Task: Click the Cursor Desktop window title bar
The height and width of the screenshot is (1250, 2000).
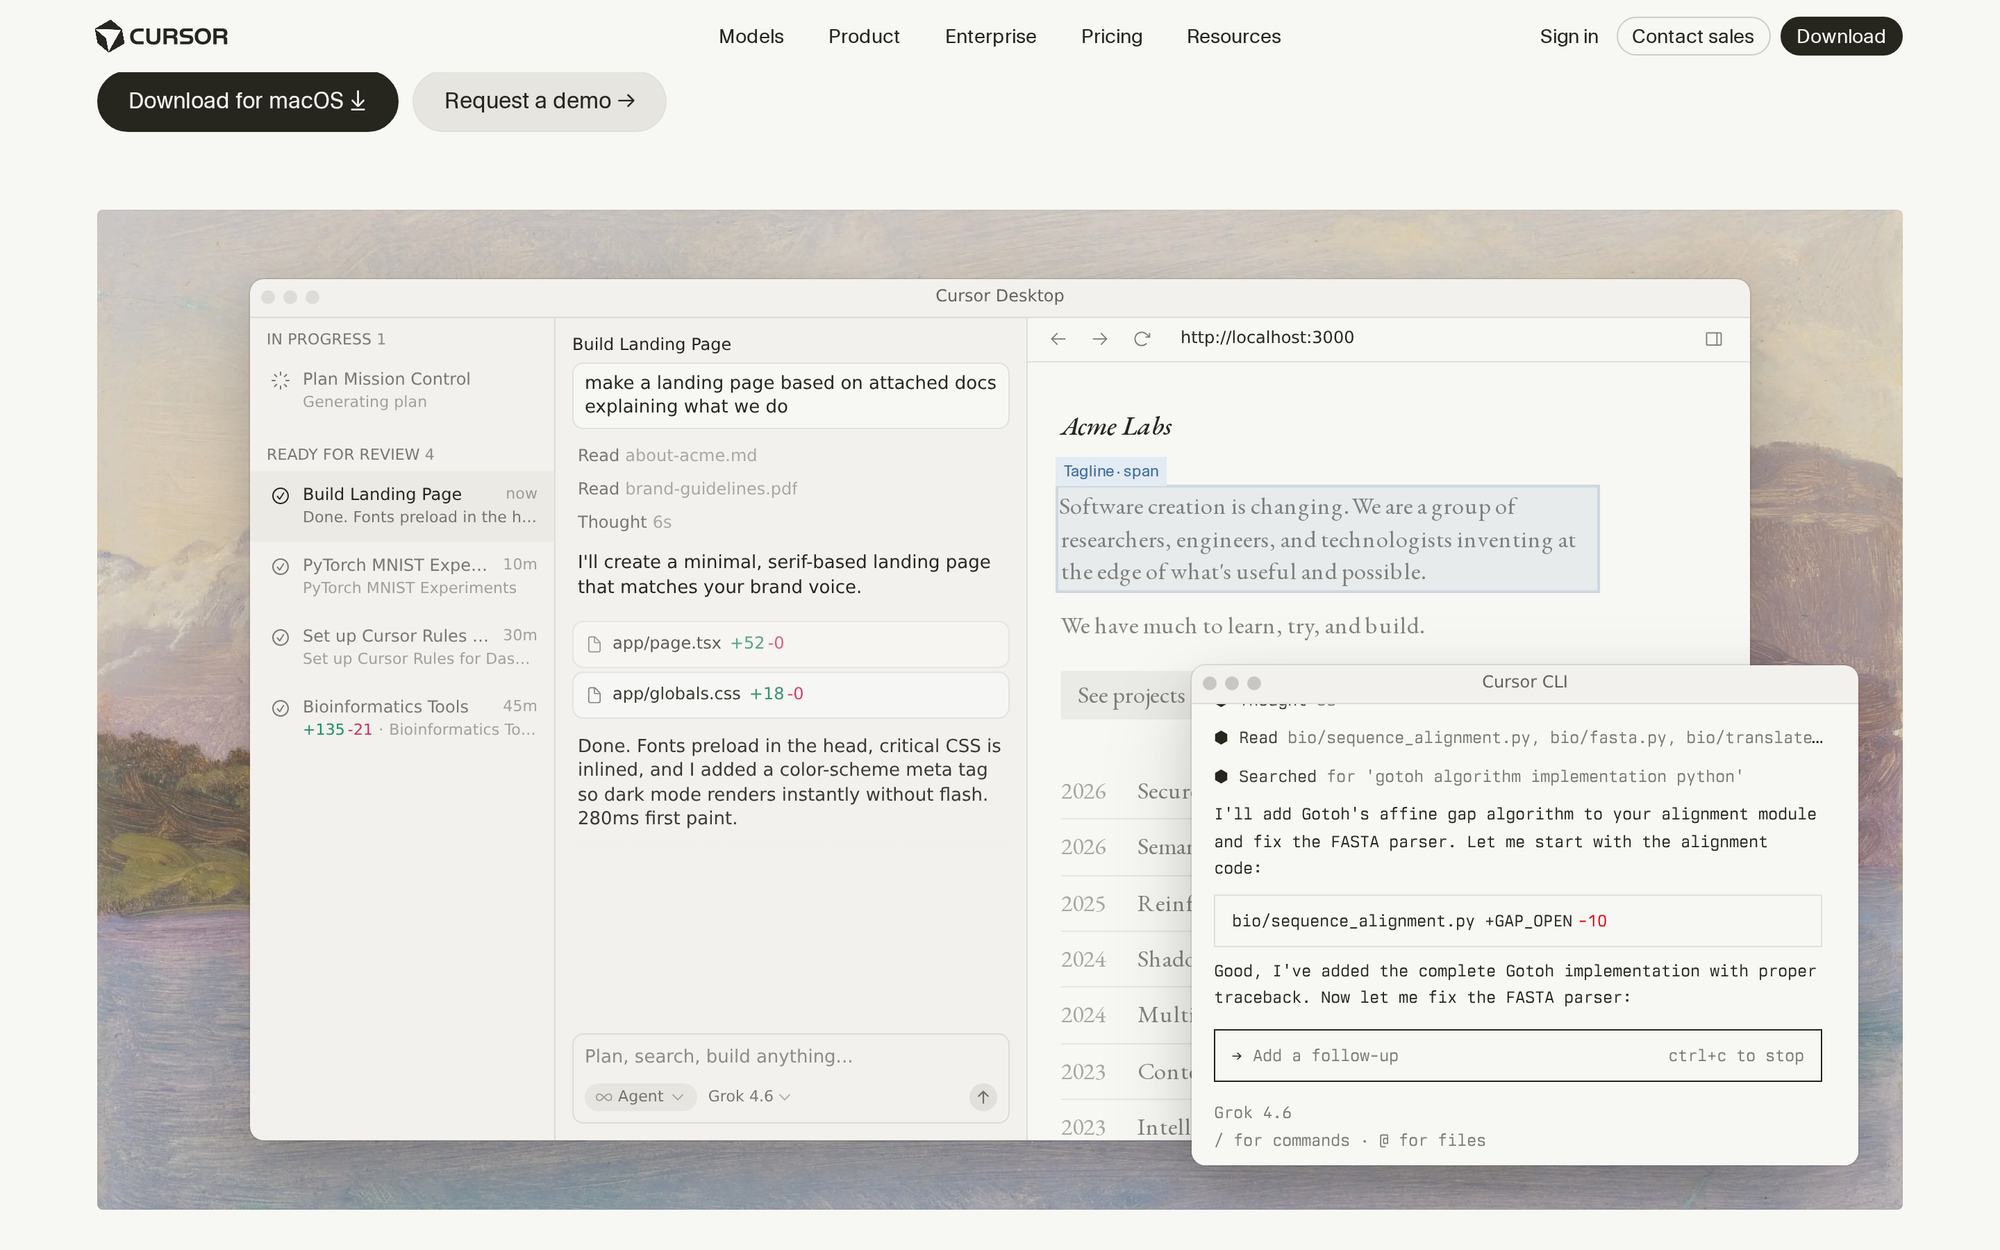Action: coord(999,297)
